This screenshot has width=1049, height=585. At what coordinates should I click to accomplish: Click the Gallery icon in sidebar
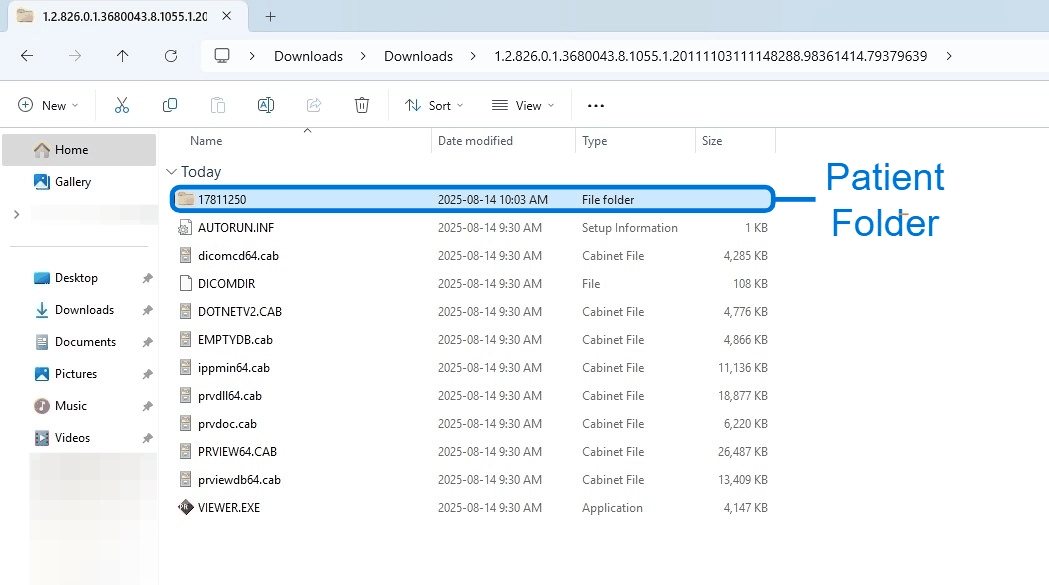tap(41, 181)
